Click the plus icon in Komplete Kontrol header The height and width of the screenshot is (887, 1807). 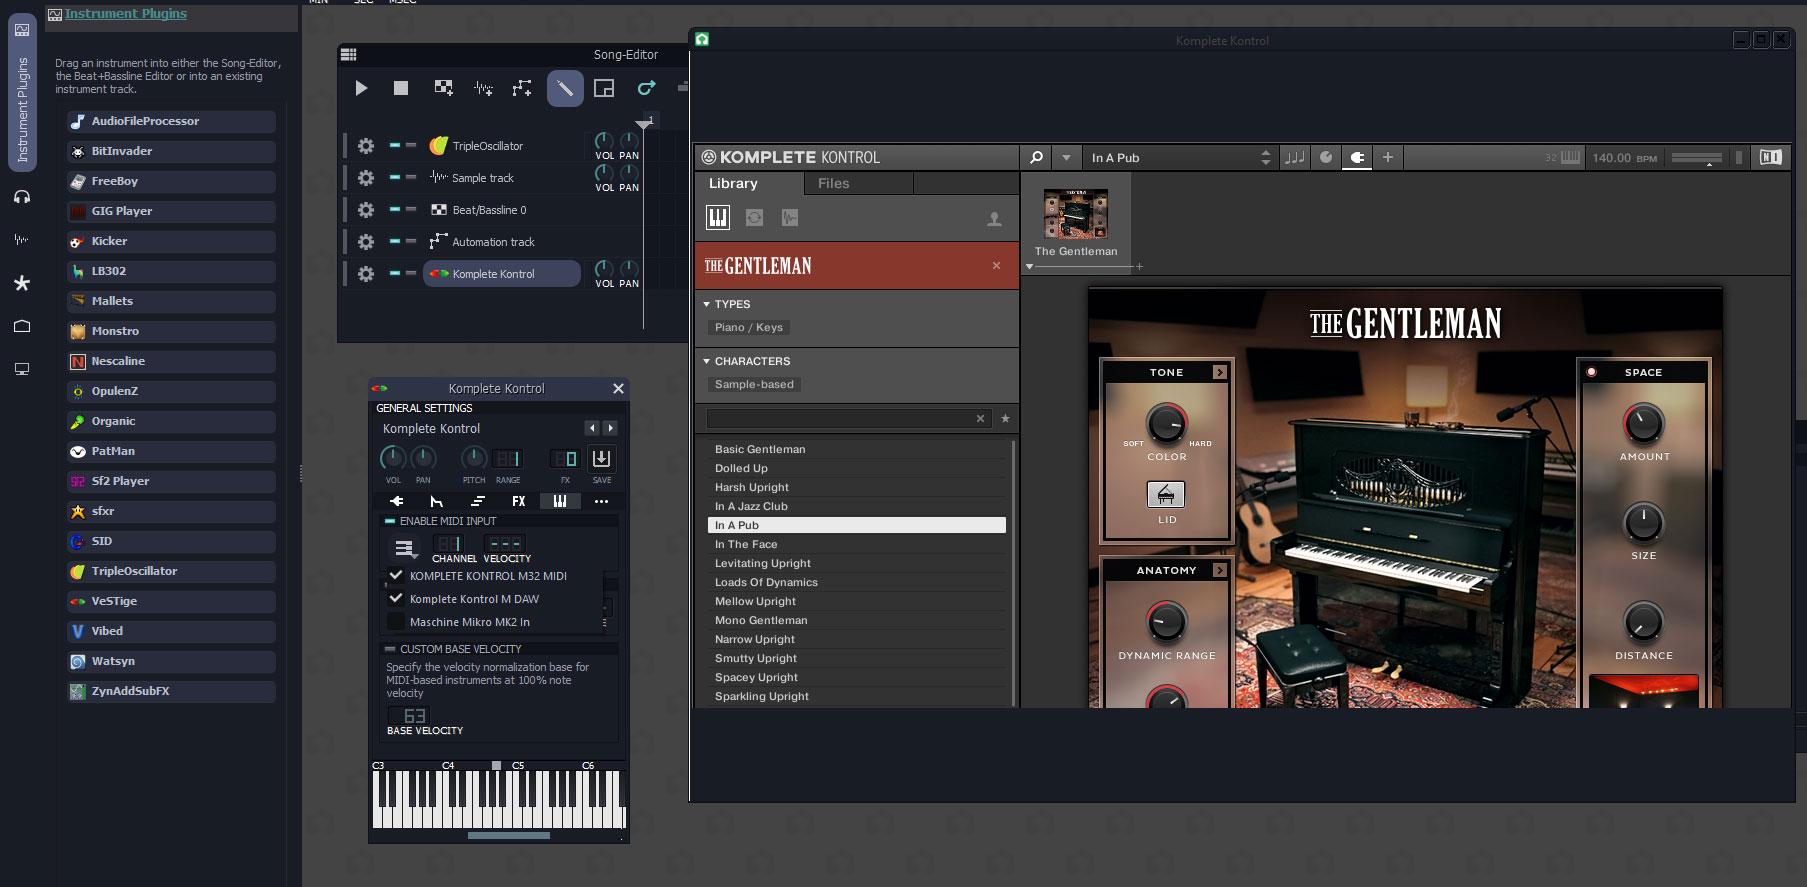point(1388,157)
